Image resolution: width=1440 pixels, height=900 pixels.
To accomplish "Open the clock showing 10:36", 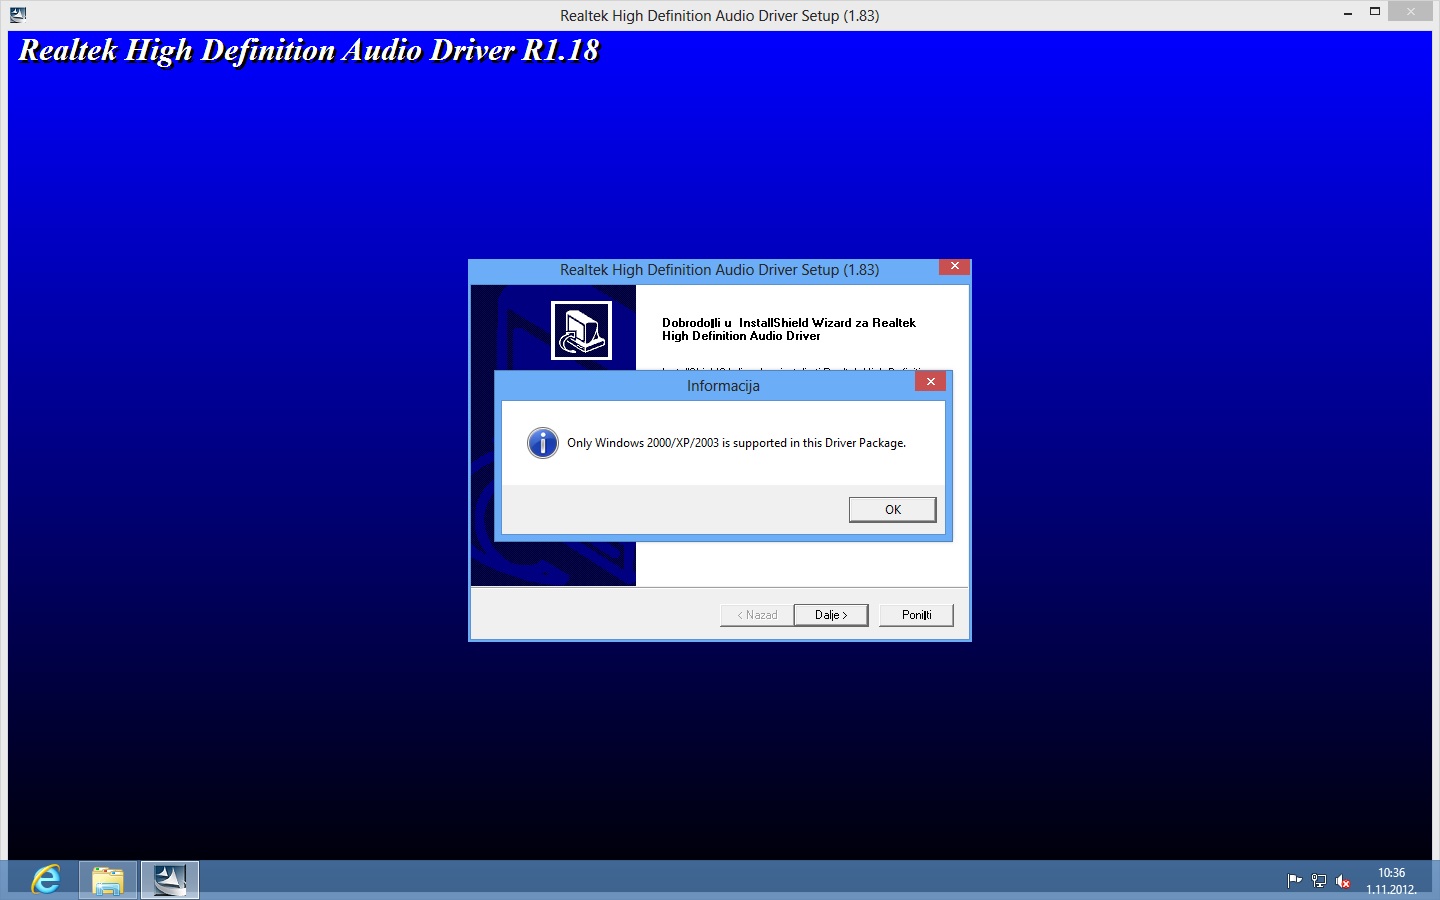I will [x=1391, y=880].
